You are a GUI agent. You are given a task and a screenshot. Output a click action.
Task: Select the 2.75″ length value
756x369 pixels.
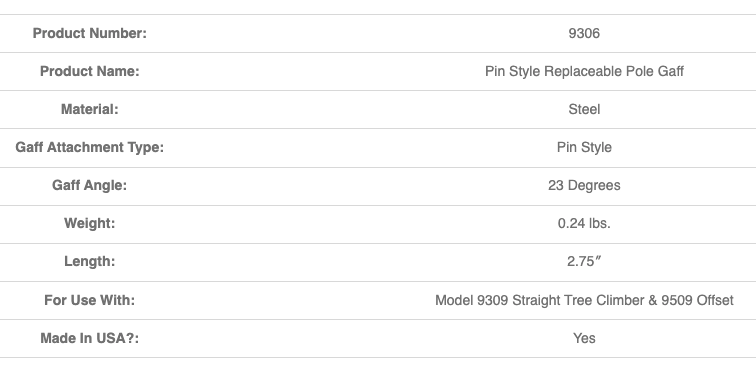coord(584,261)
